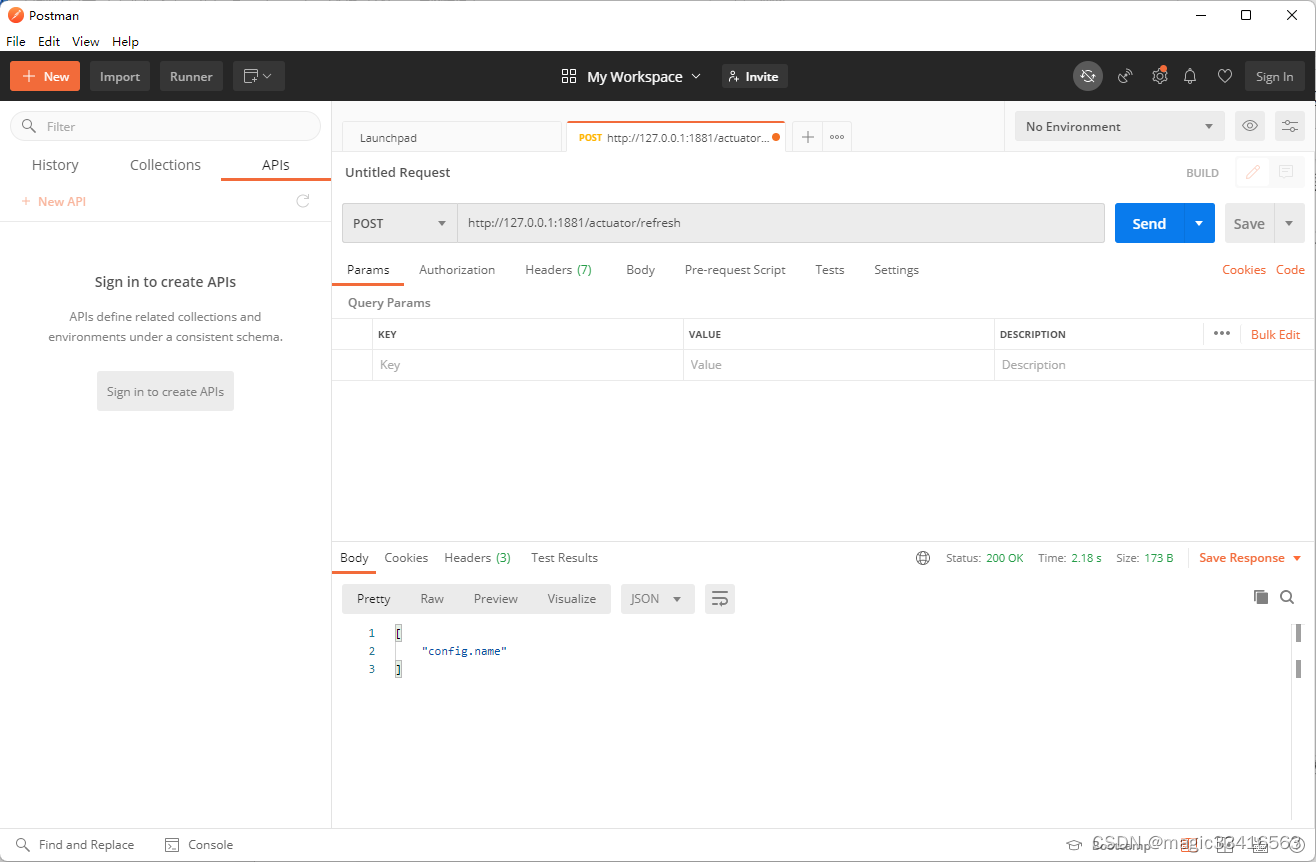Open the Runner button
This screenshot has height=862, width=1316.
pos(191,76)
